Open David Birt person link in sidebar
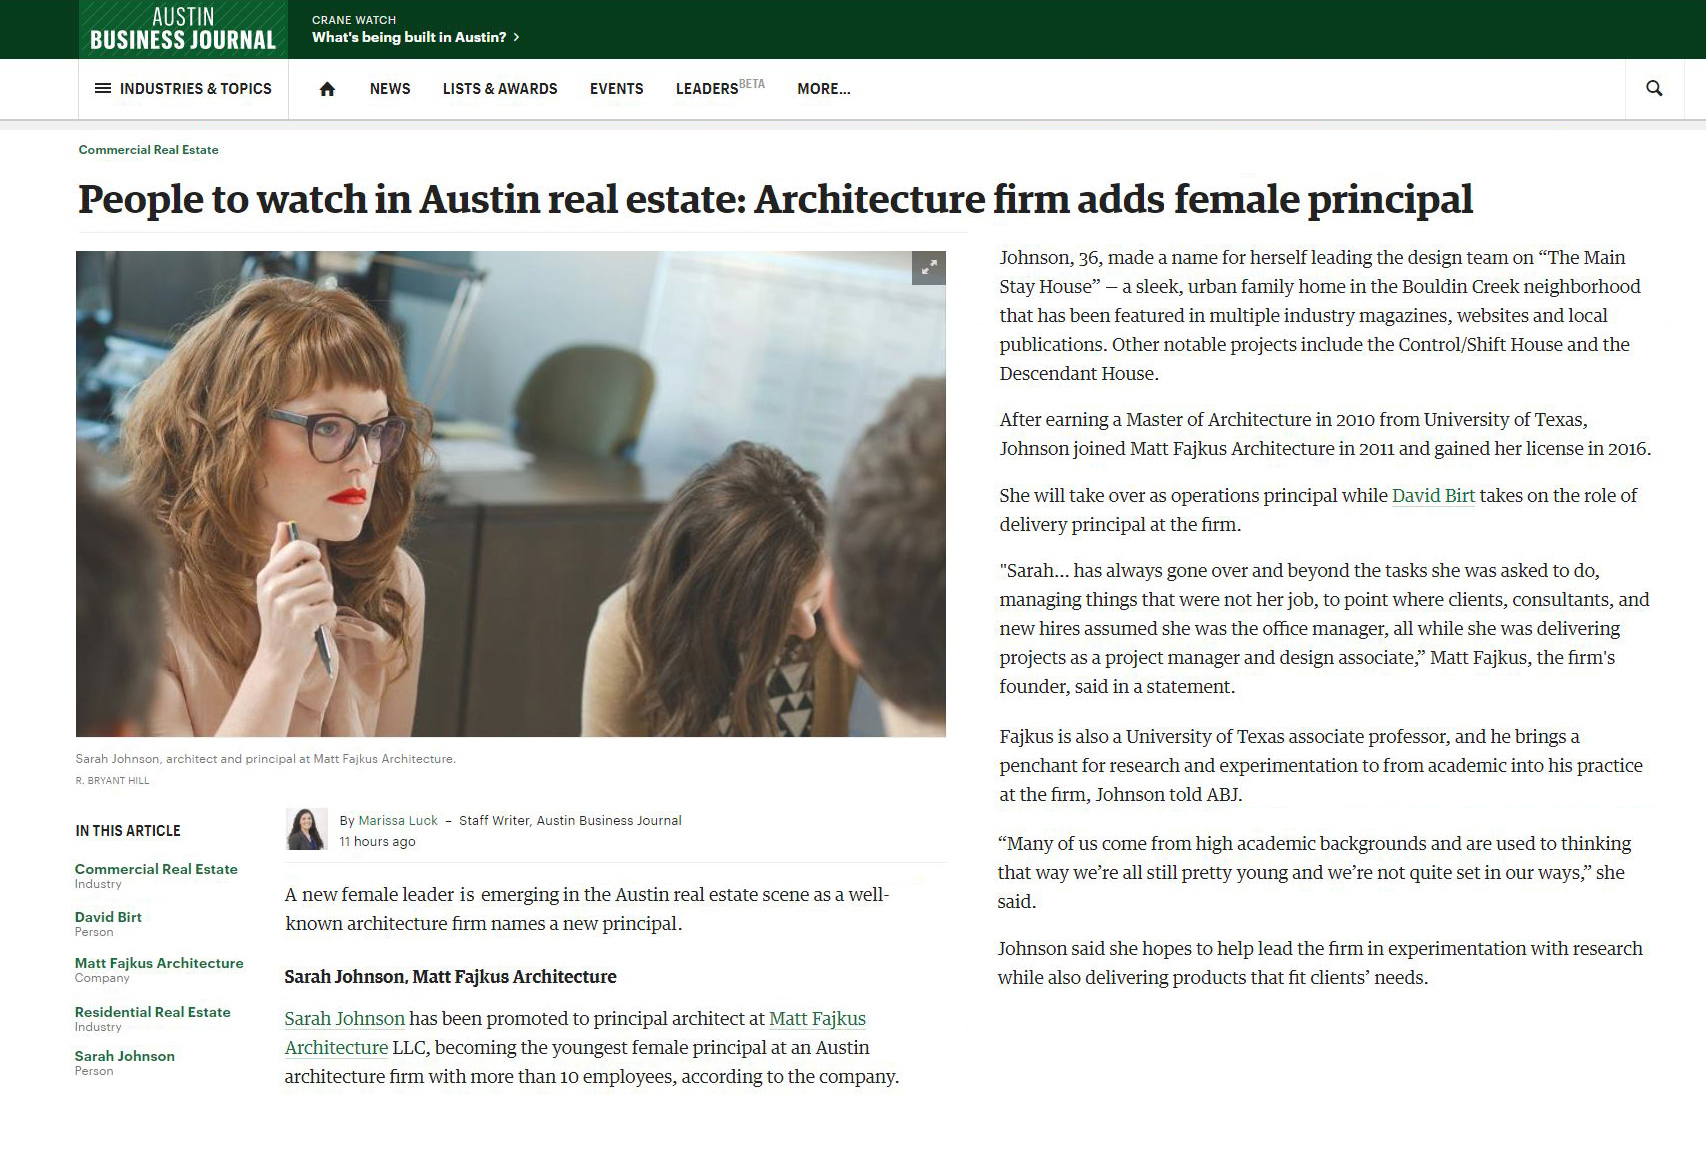The height and width of the screenshot is (1149, 1706). click(x=108, y=917)
